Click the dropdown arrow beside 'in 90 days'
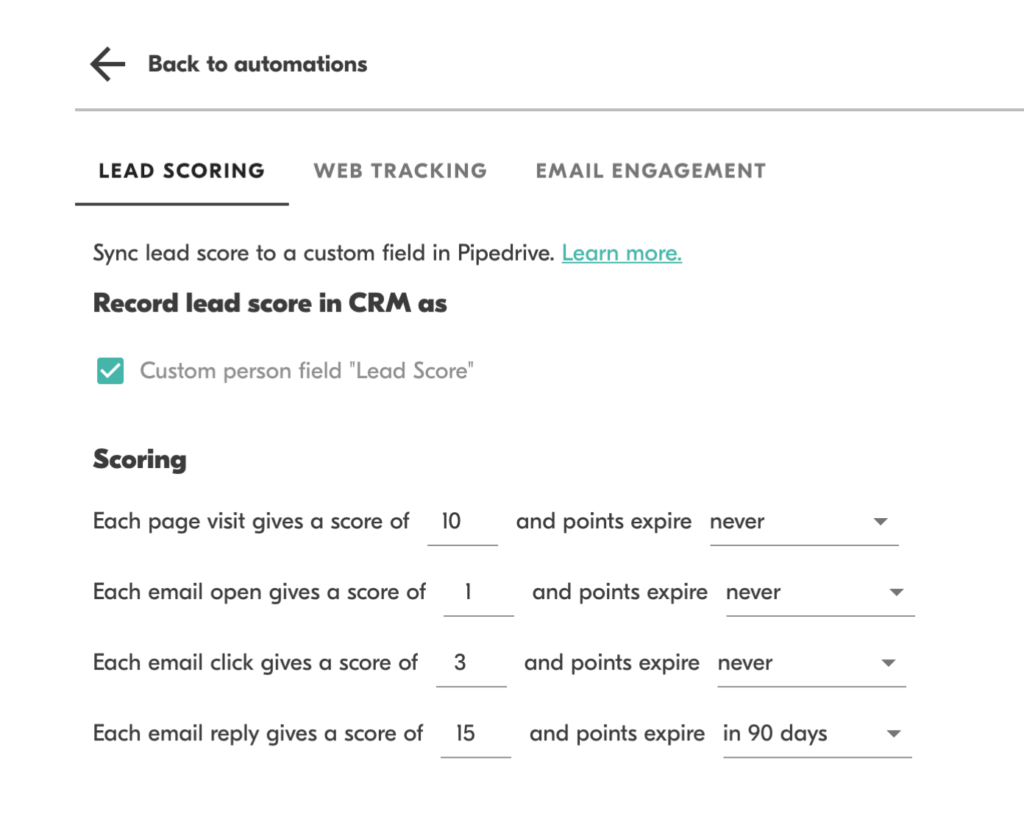Viewport: 1024px width, 814px height. click(892, 733)
